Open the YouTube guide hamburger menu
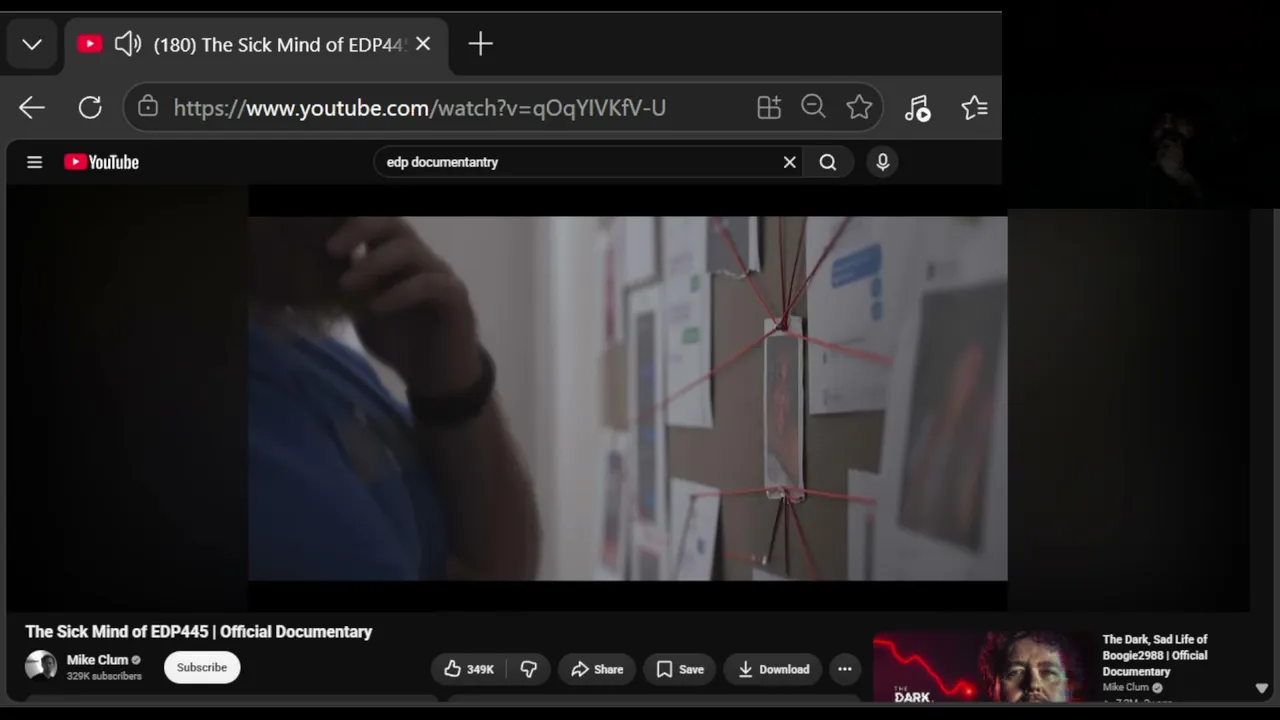Image resolution: width=1280 pixels, height=720 pixels. [34, 162]
